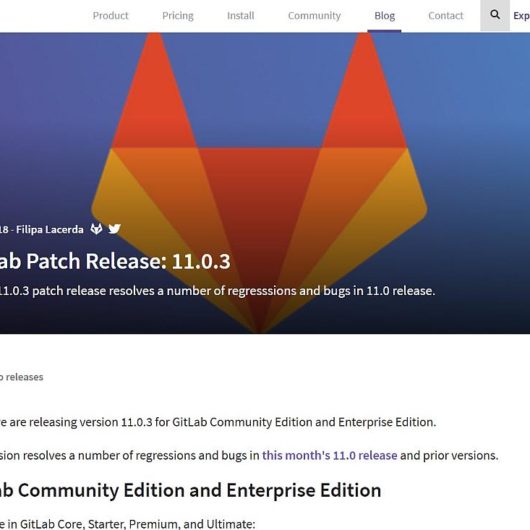Click the partially visible Explore link
This screenshot has height=530, width=530.
tap(521, 16)
